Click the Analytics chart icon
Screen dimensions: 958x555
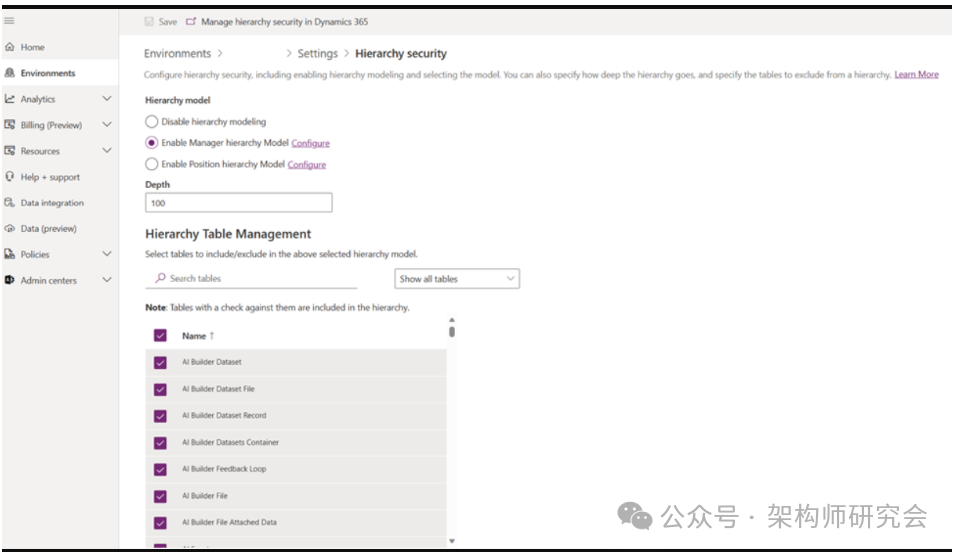(x=9, y=98)
